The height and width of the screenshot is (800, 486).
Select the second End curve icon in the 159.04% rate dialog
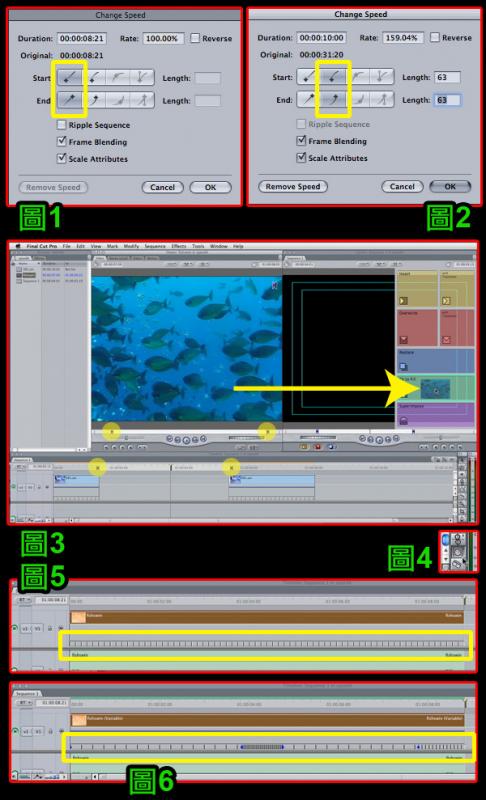333,99
